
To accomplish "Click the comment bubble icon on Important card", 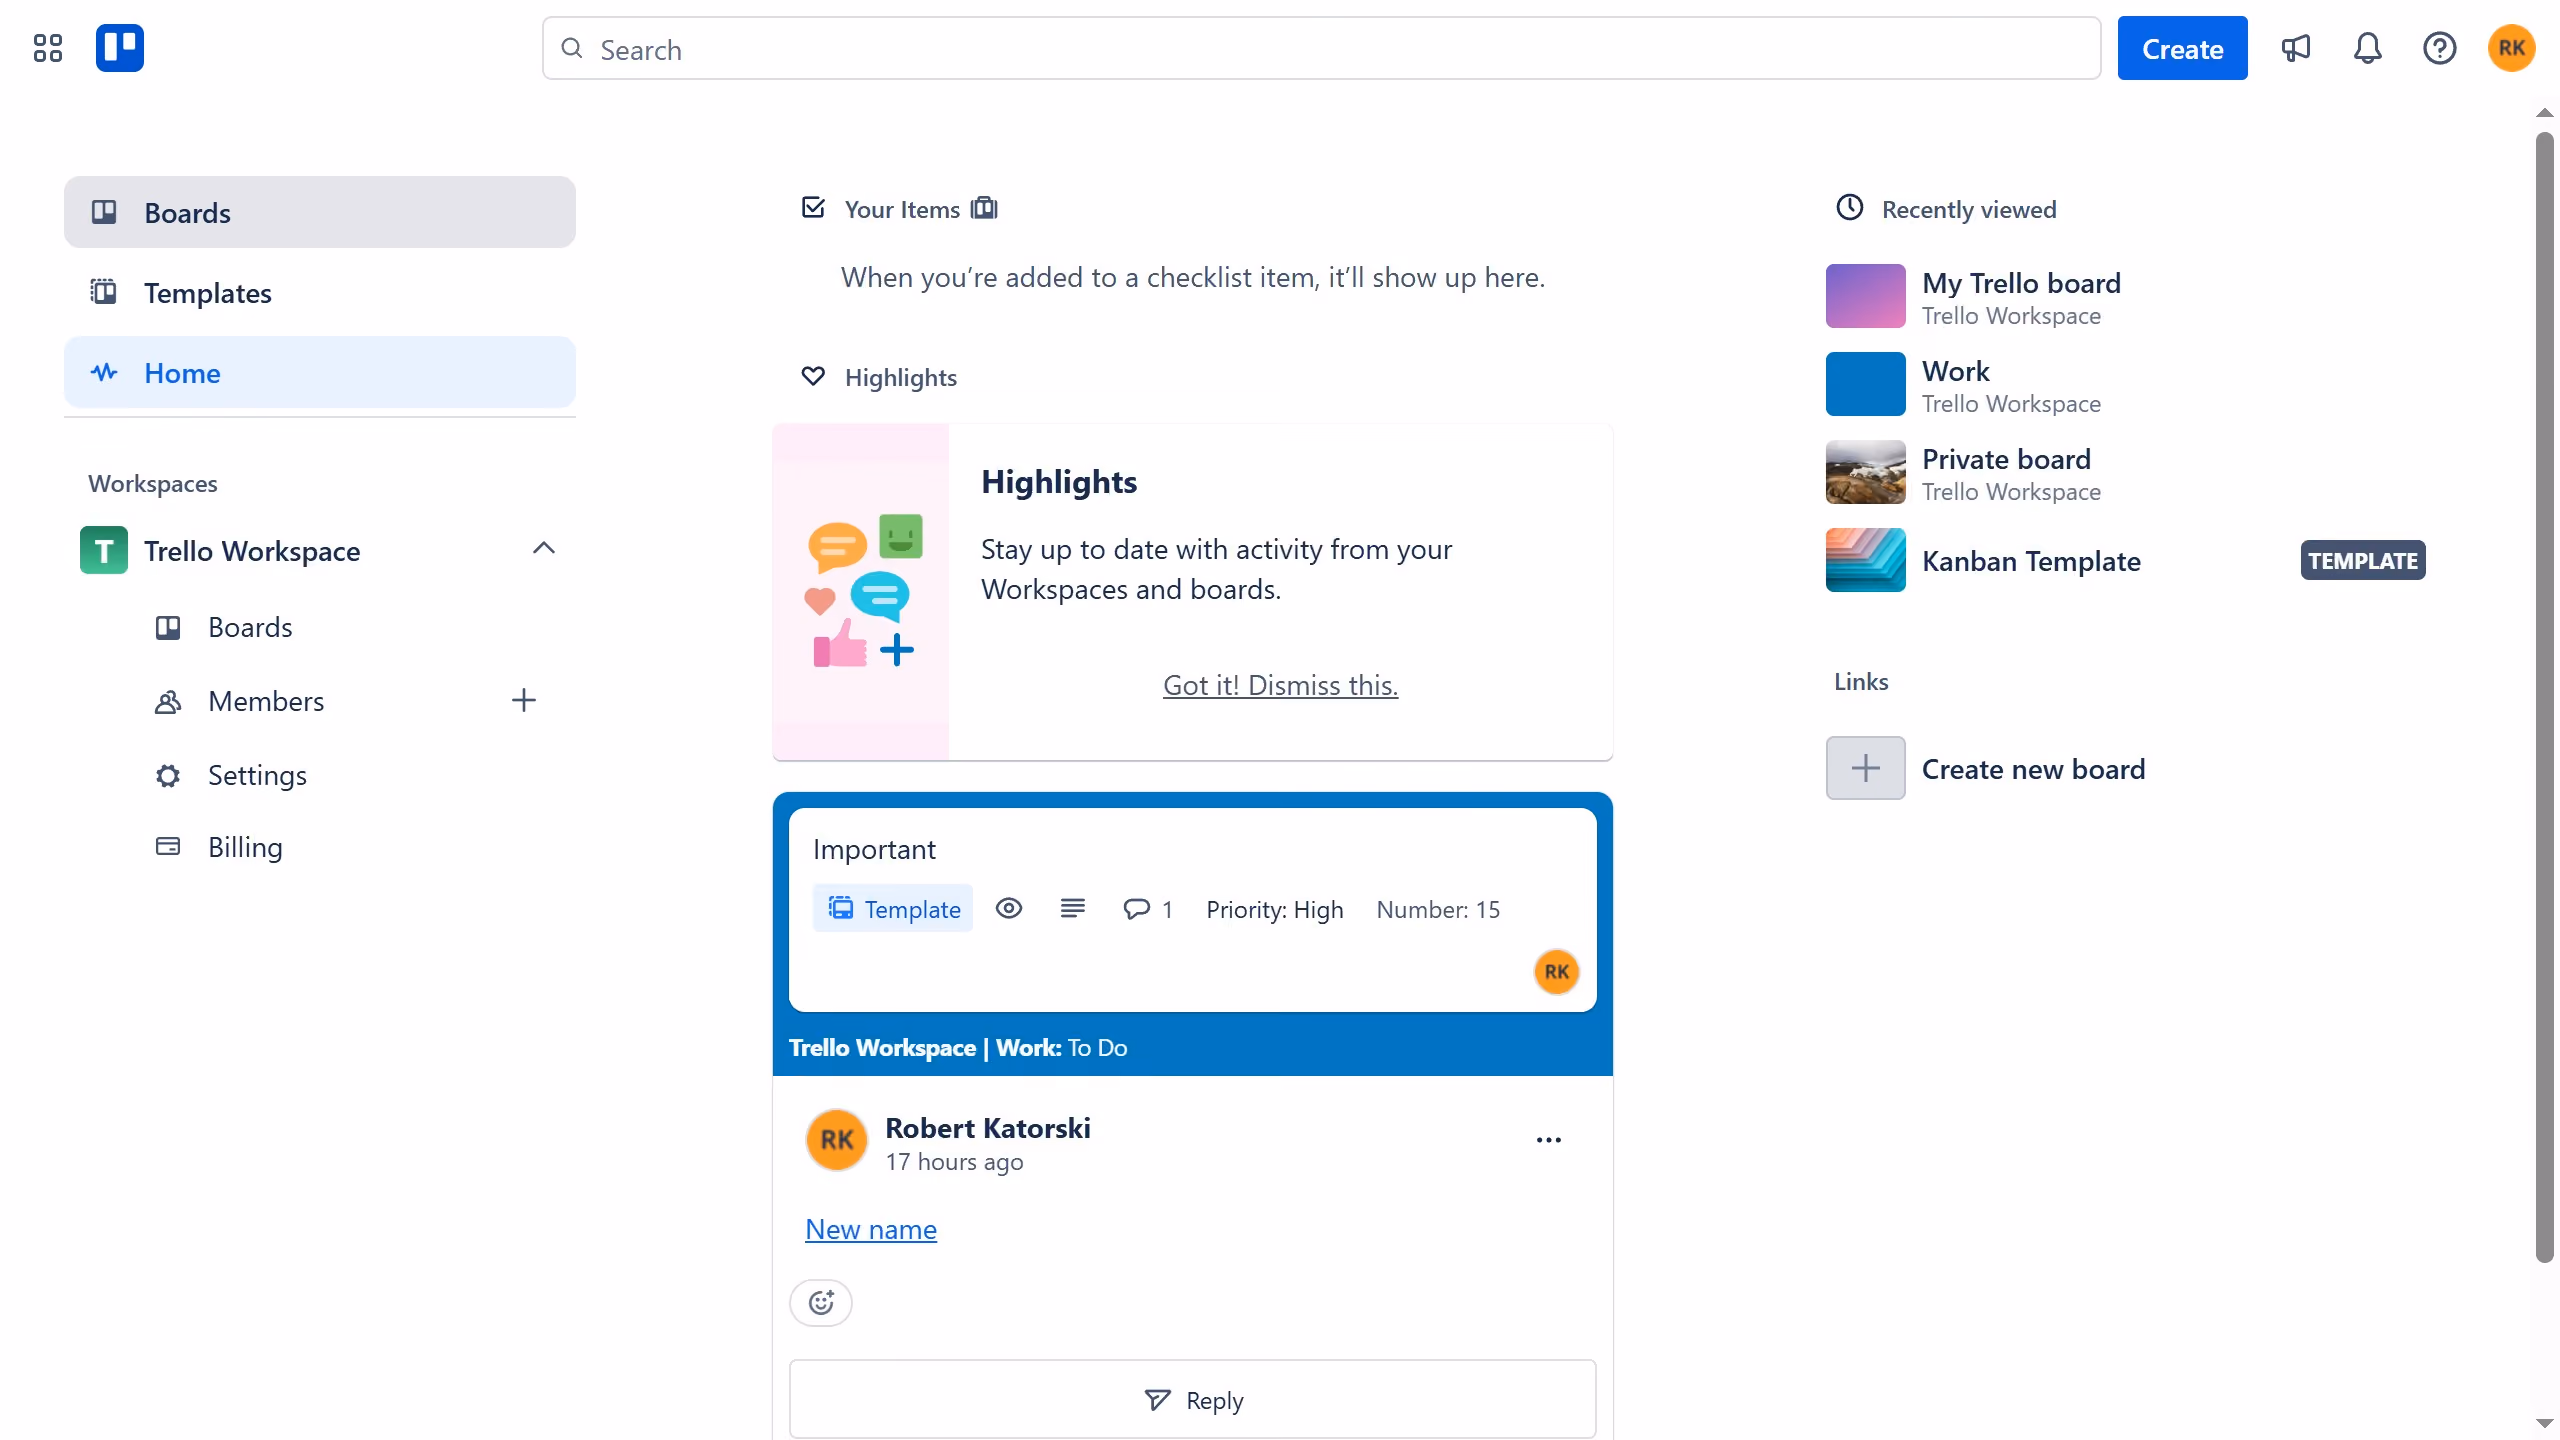I will pos(1136,908).
